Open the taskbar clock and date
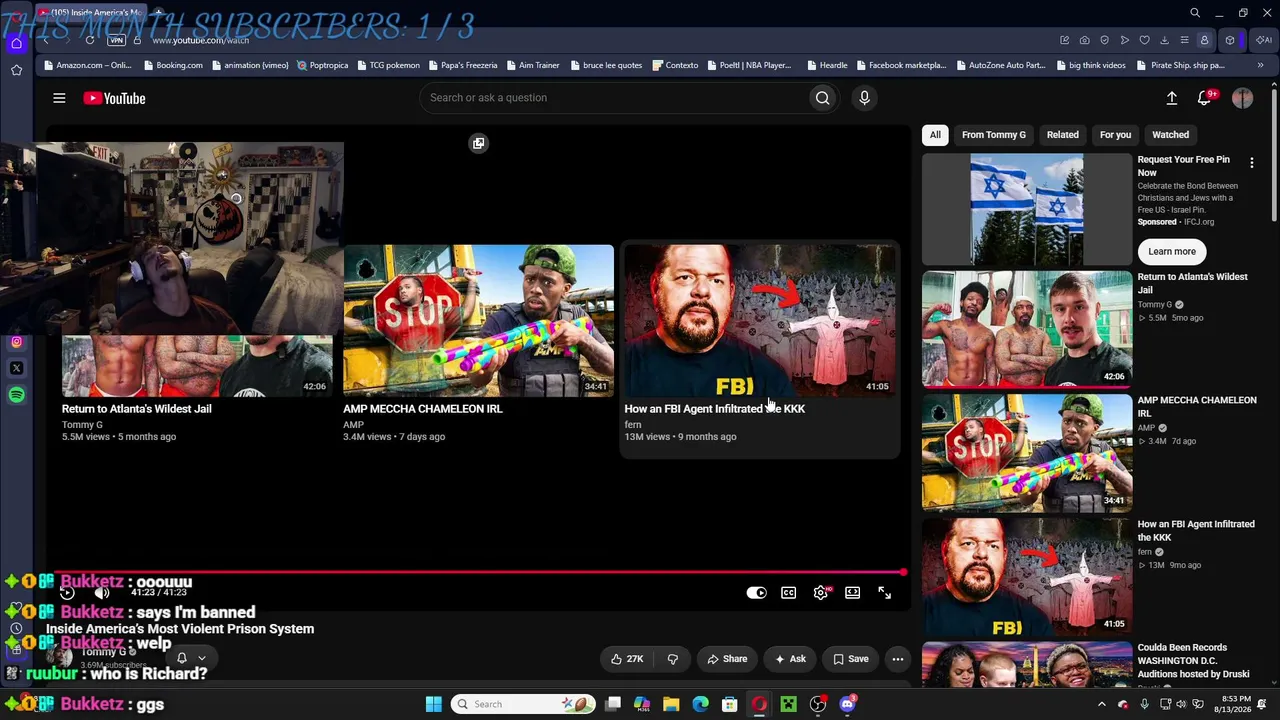The width and height of the screenshot is (1280, 720). 1236,704
